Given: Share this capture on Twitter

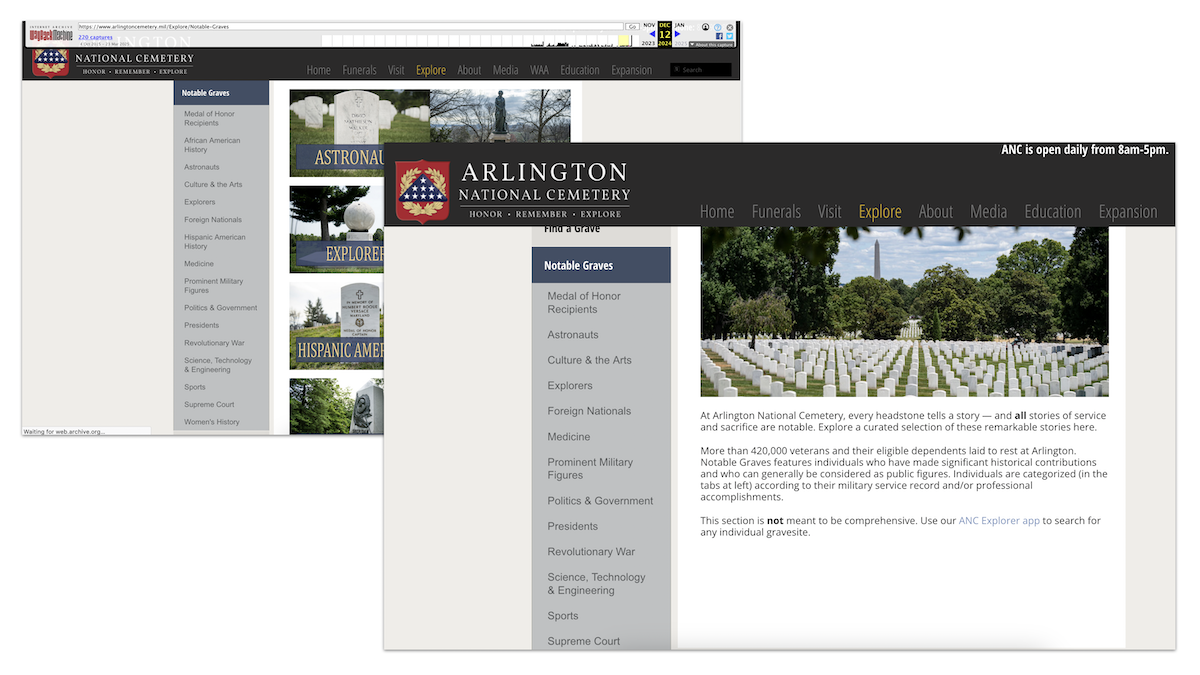Looking at the screenshot, I should (x=729, y=36).
